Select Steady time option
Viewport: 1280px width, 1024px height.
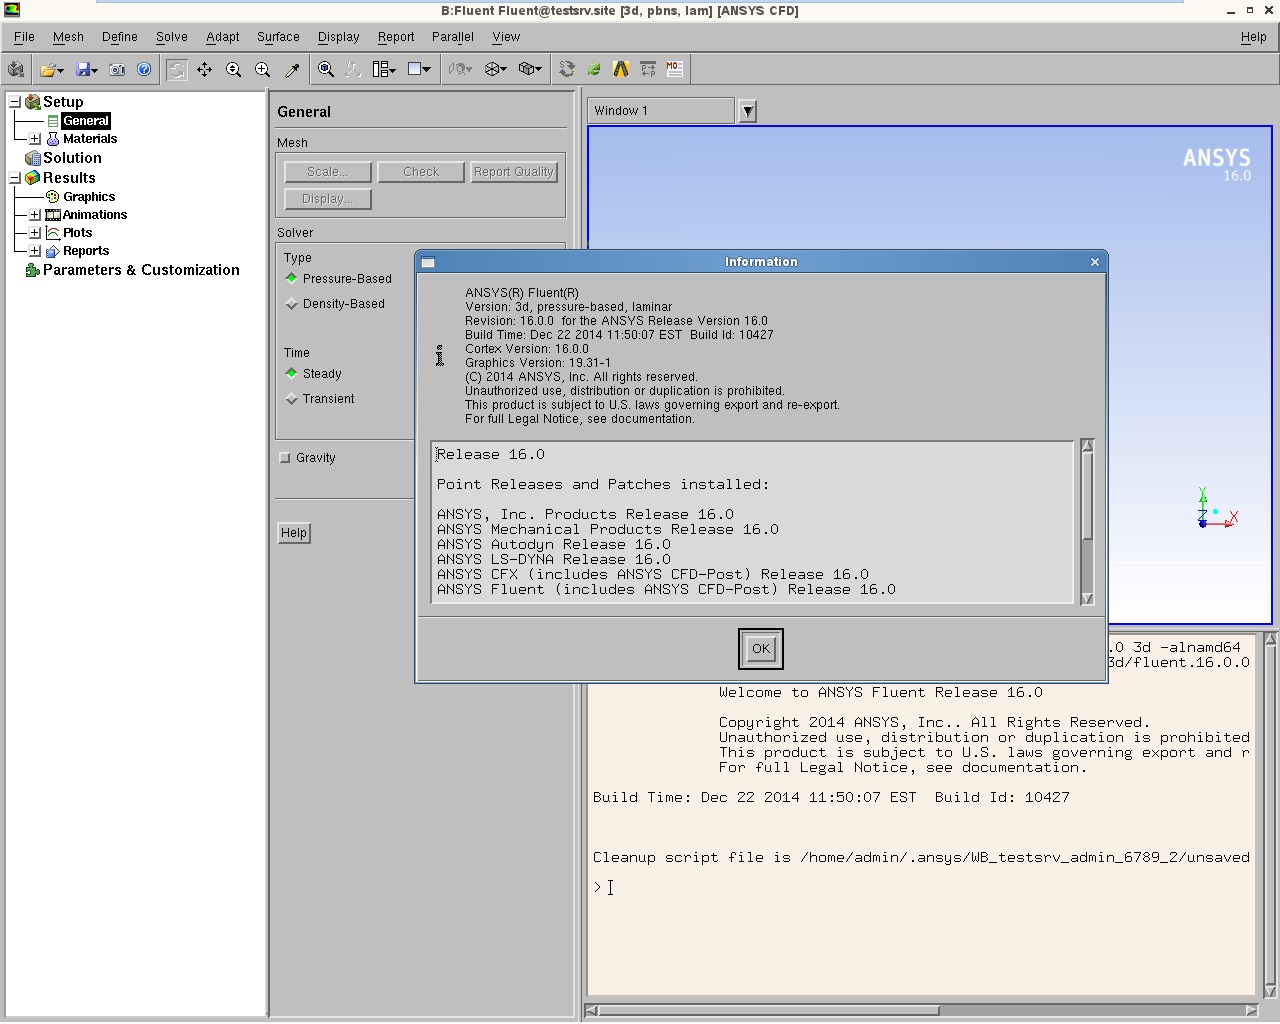292,374
